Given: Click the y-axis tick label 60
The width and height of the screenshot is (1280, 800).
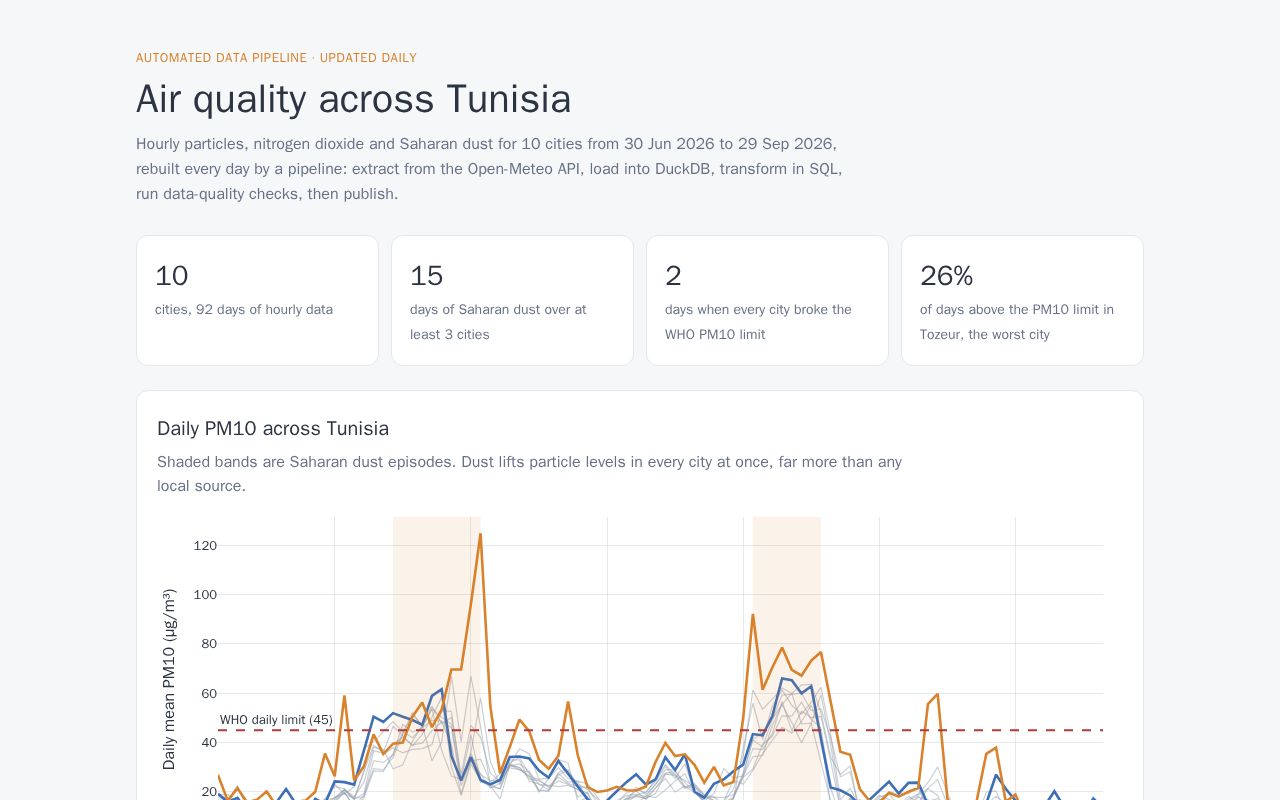Looking at the screenshot, I should tap(209, 694).
